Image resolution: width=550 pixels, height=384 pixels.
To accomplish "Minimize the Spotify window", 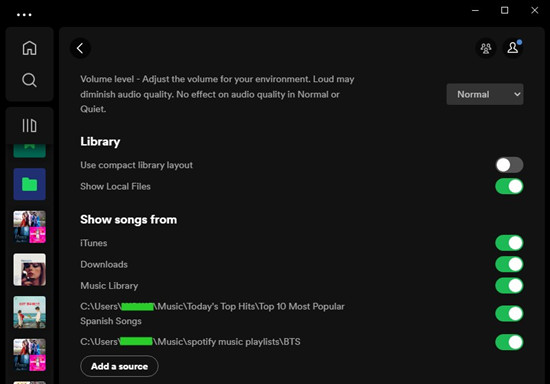I will tap(475, 11).
